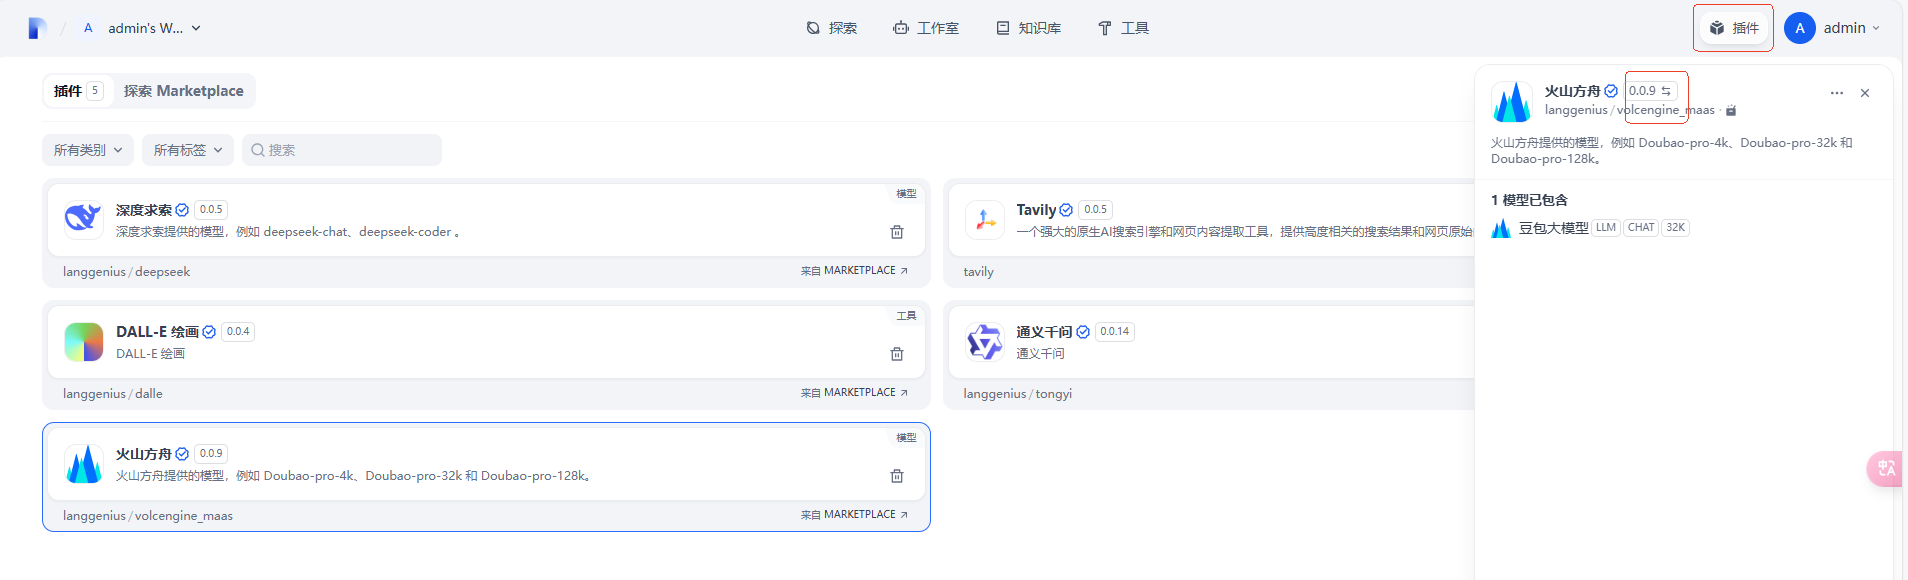Open 来自 MARKETPLACE link on 深度求索 card
Screen dimensions: 1908x580
pos(854,271)
